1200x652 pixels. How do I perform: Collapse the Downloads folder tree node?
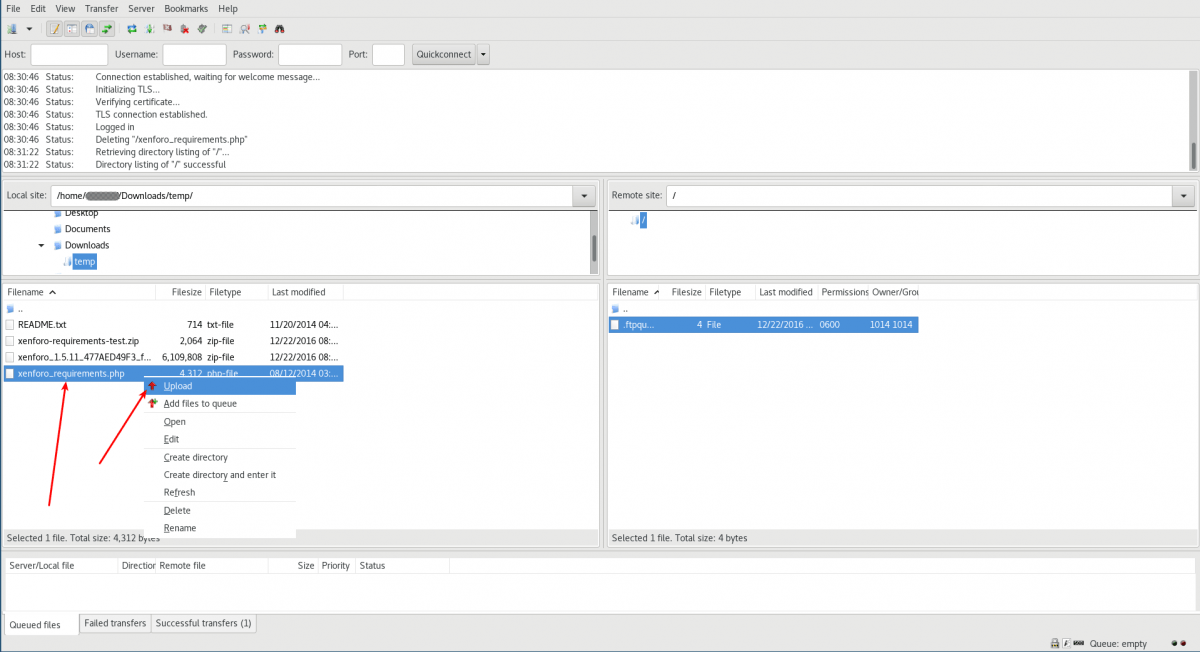41,245
